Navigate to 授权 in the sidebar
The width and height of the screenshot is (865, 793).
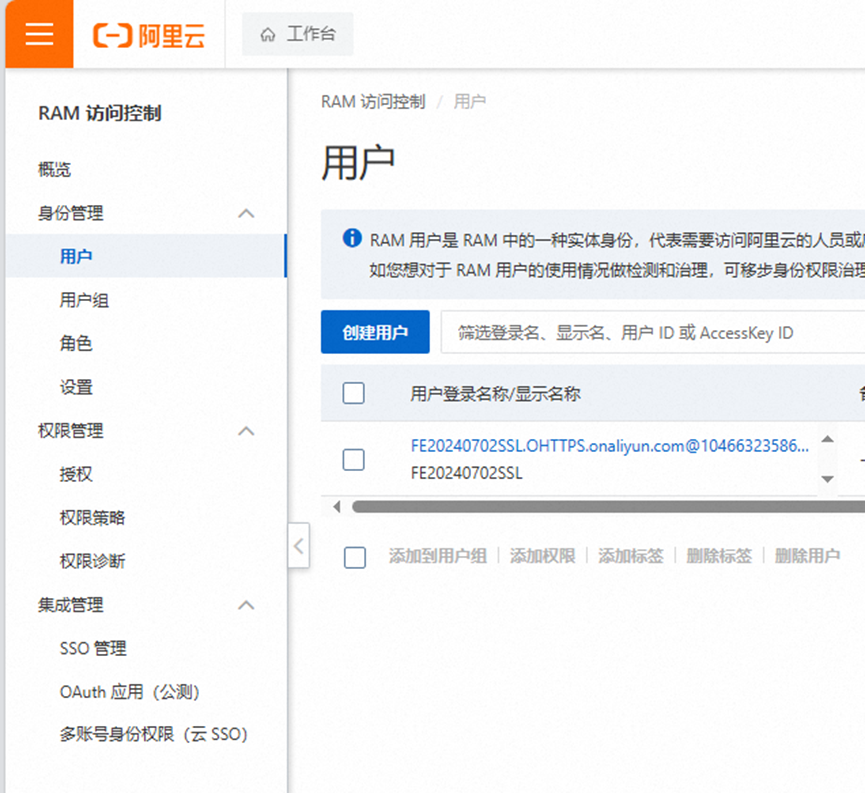(x=76, y=474)
